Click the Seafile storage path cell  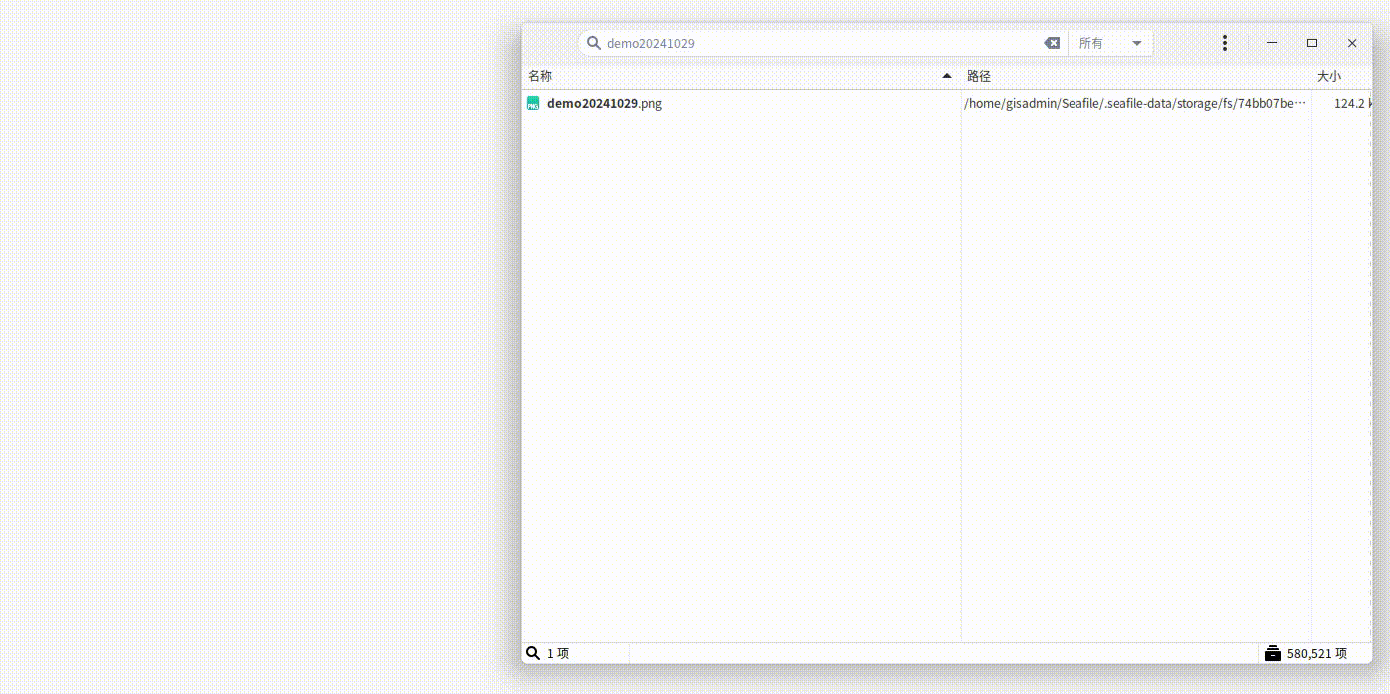1136,103
